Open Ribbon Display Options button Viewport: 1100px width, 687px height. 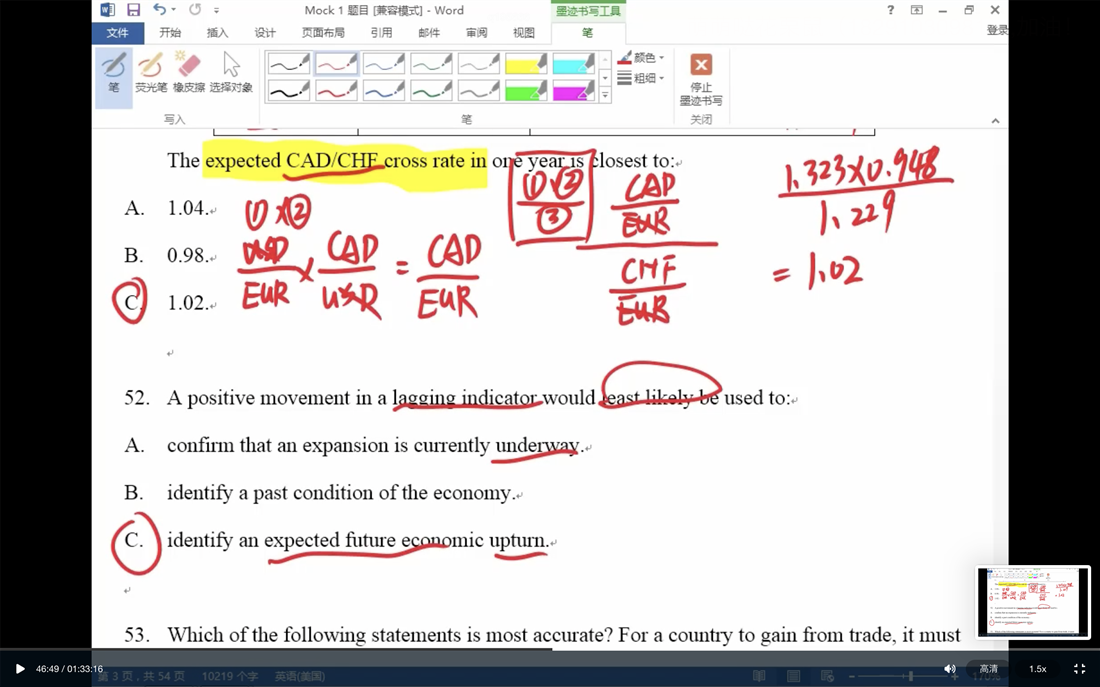[917, 10]
